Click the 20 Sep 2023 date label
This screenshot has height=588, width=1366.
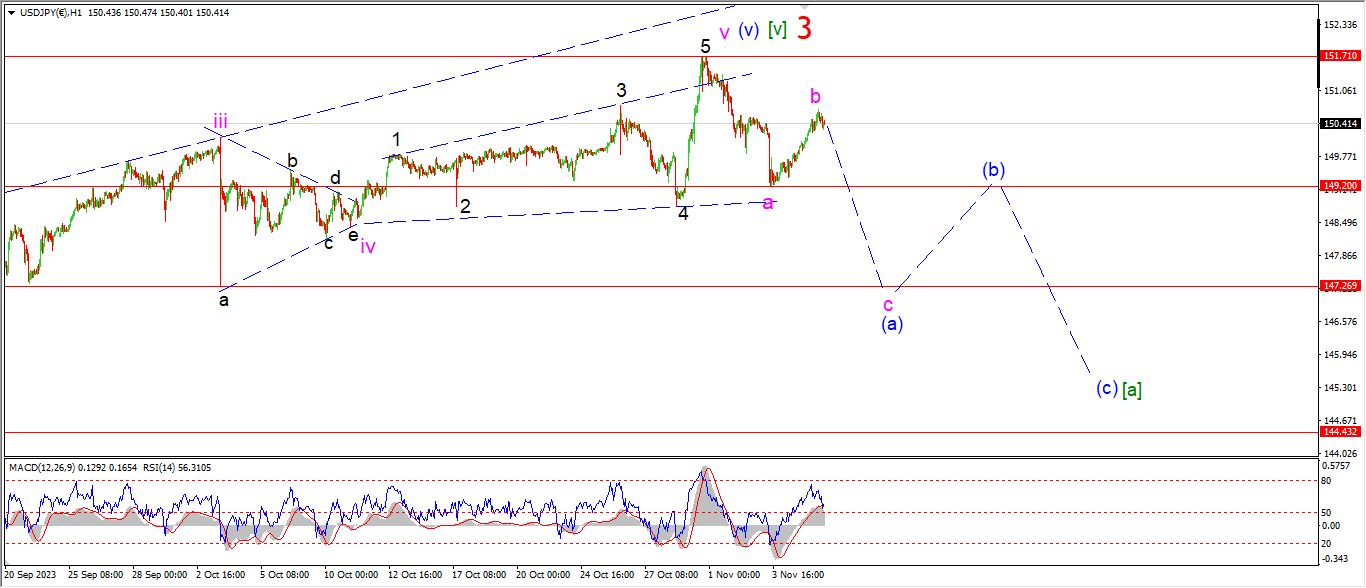pos(28,575)
